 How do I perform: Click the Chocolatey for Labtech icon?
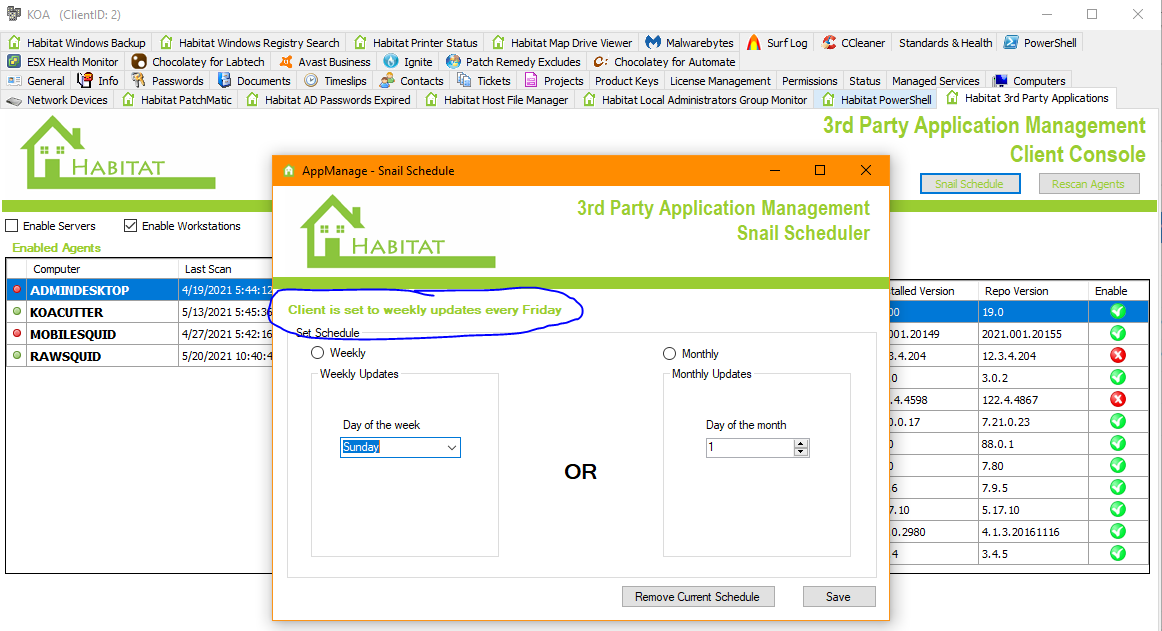(x=139, y=62)
